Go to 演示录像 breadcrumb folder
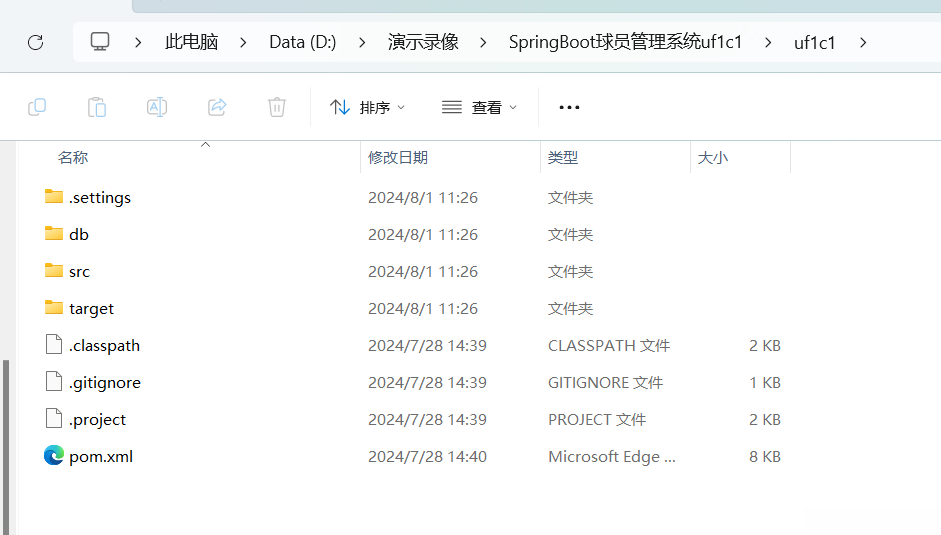 click(423, 42)
